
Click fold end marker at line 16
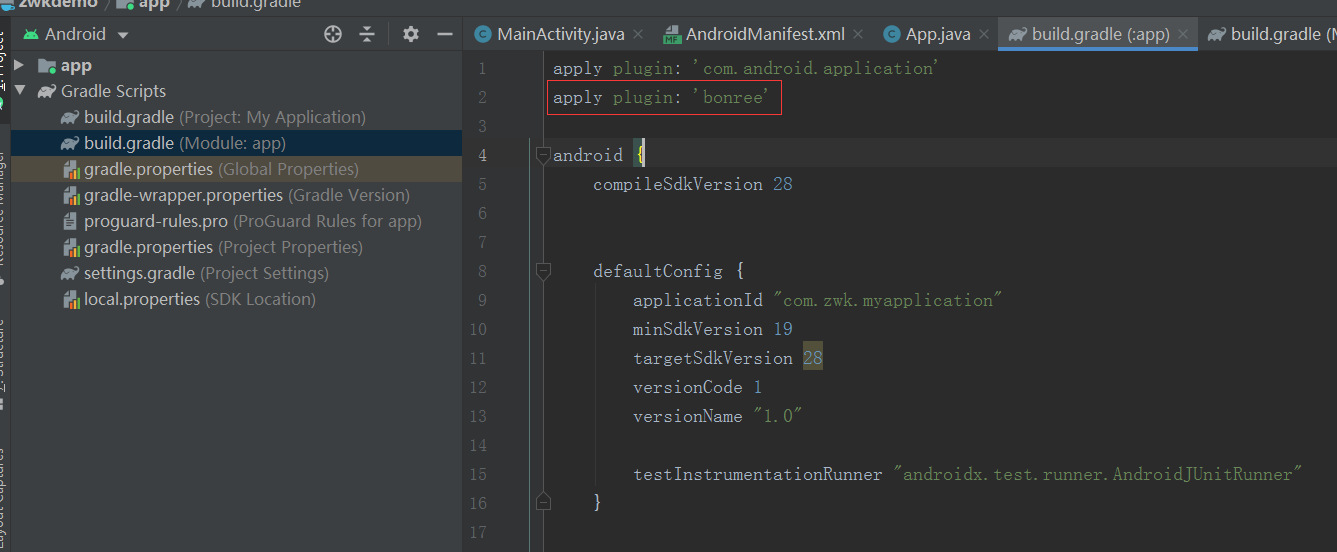pos(543,502)
